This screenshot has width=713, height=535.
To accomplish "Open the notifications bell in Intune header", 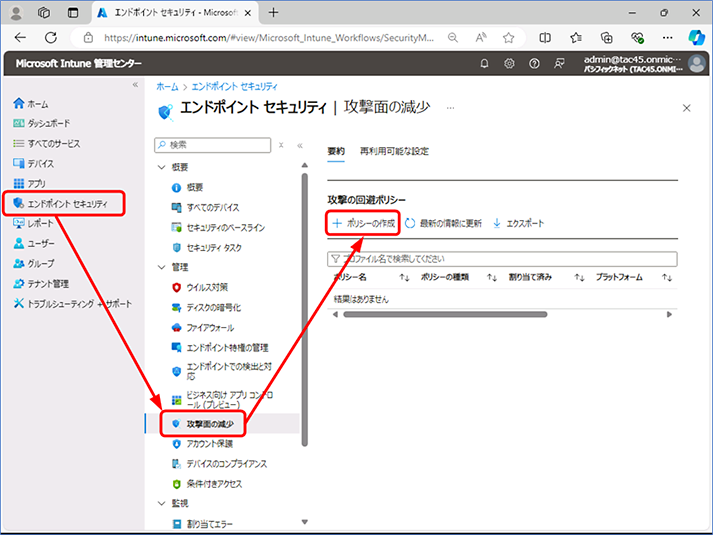I will coord(484,64).
